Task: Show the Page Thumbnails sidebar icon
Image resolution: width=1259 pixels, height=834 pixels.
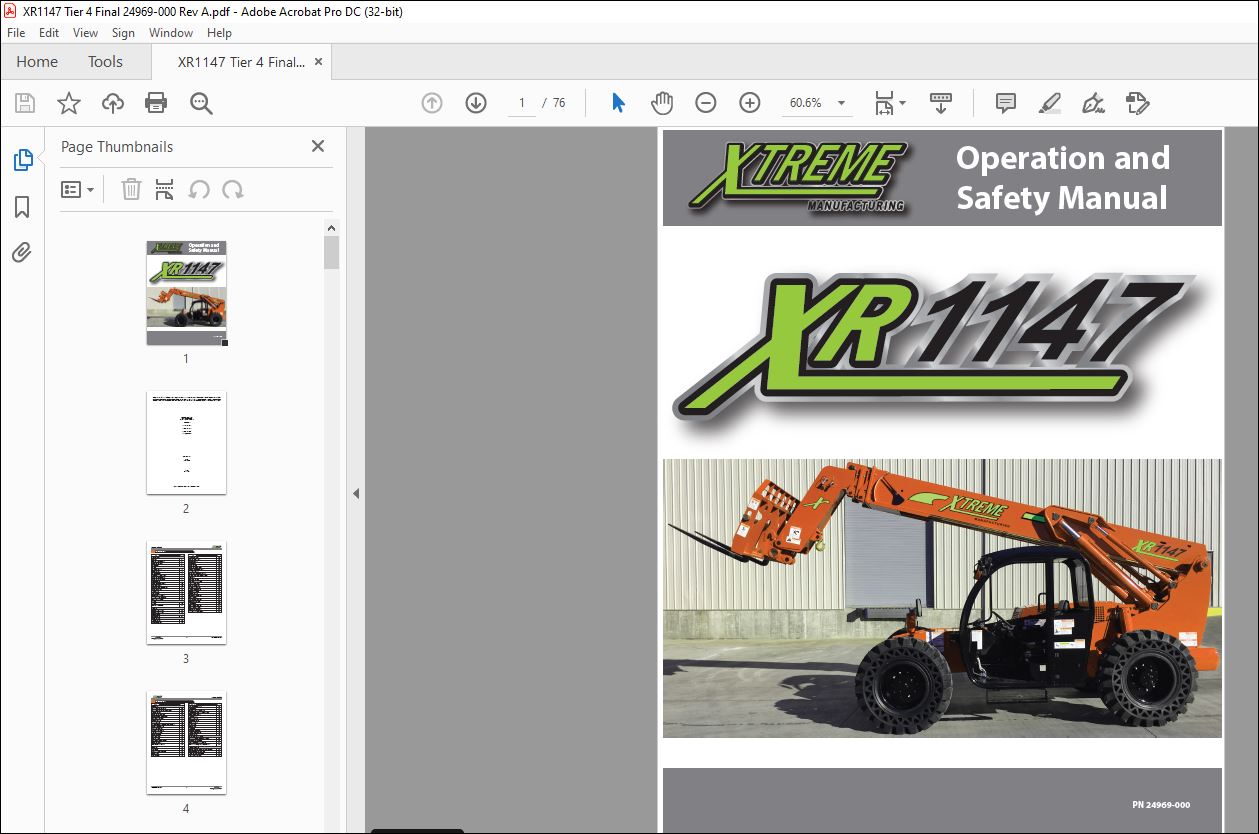Action: 22,160
